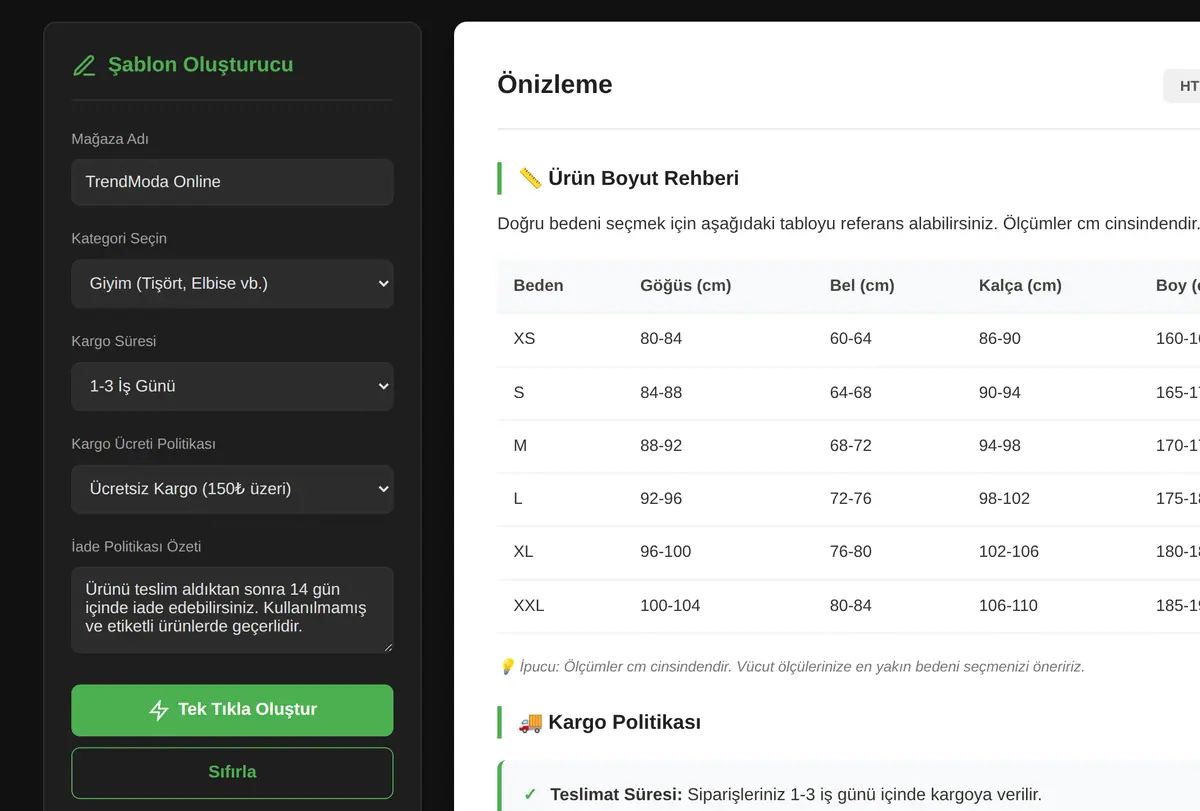This screenshot has width=1200, height=811.
Task: Open the Kargo Ücreti Politikası dropdown
Action: 232,489
